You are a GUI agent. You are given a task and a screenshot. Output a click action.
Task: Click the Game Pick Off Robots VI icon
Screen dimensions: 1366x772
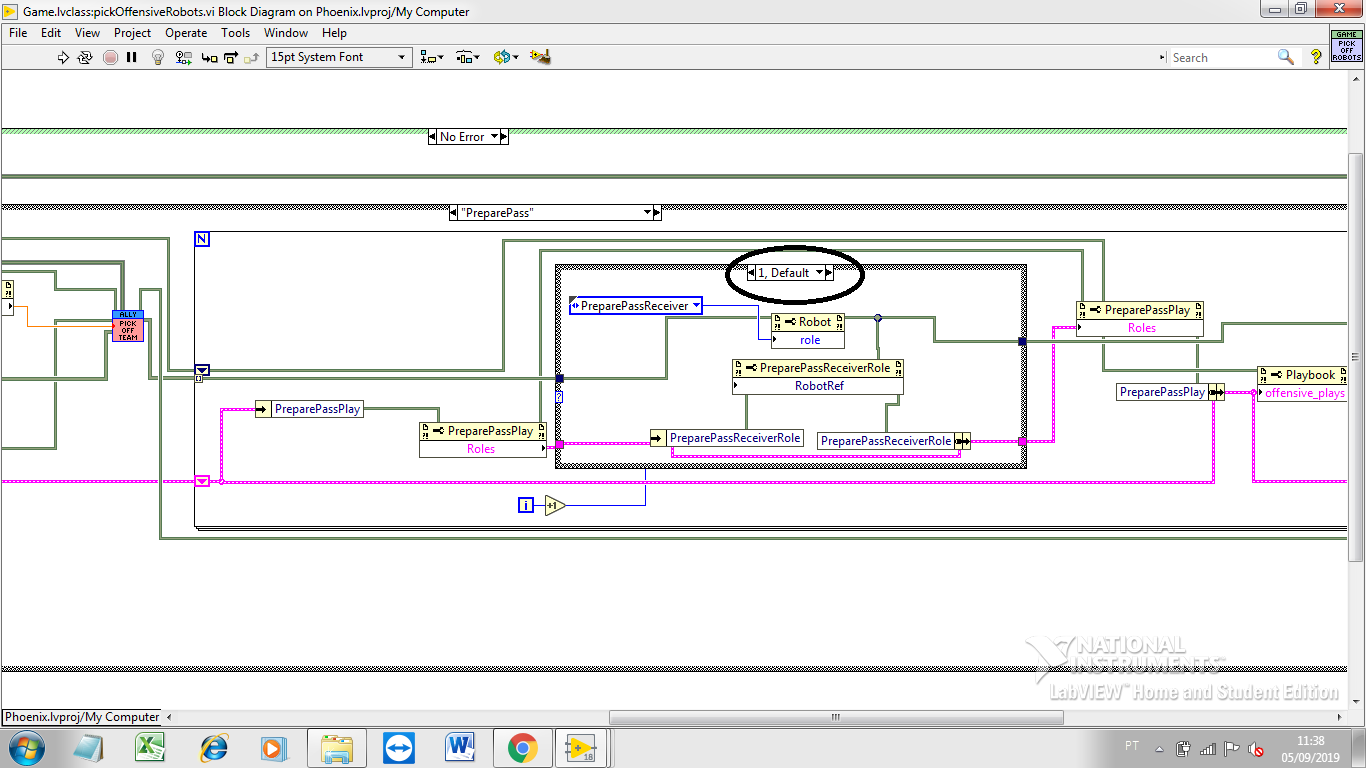tap(1346, 46)
